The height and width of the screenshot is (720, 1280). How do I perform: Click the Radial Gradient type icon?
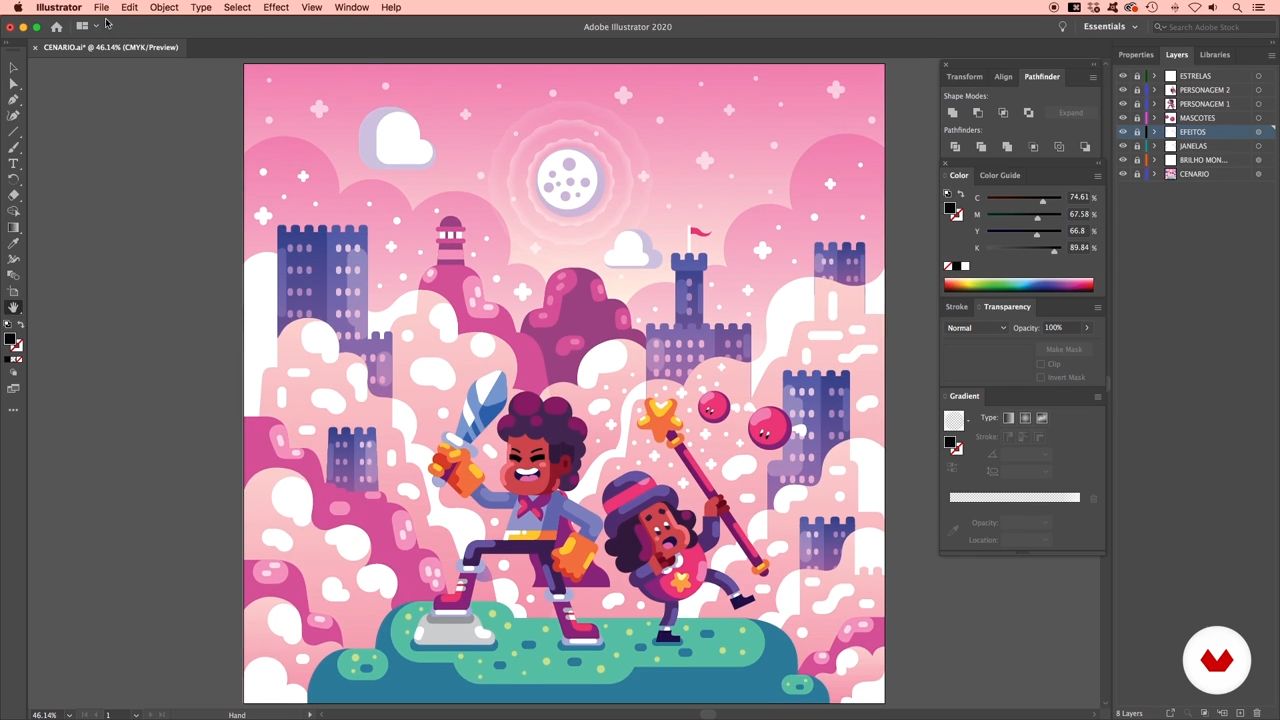1025,418
